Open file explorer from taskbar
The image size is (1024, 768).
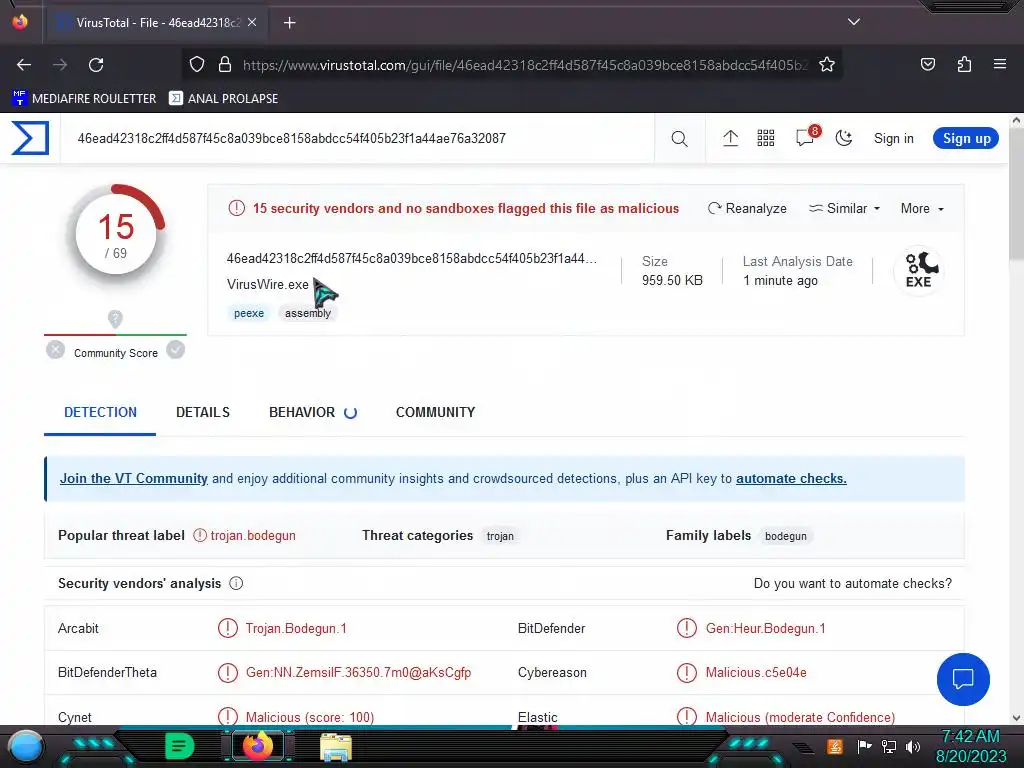(336, 748)
